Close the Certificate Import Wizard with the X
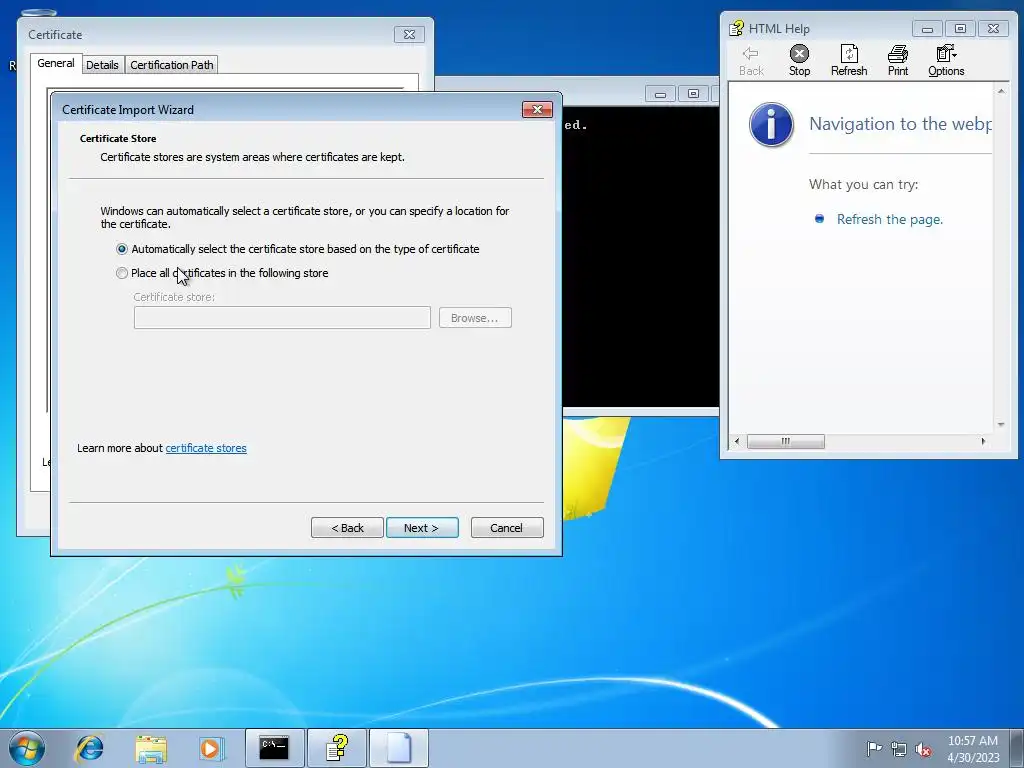 (537, 109)
